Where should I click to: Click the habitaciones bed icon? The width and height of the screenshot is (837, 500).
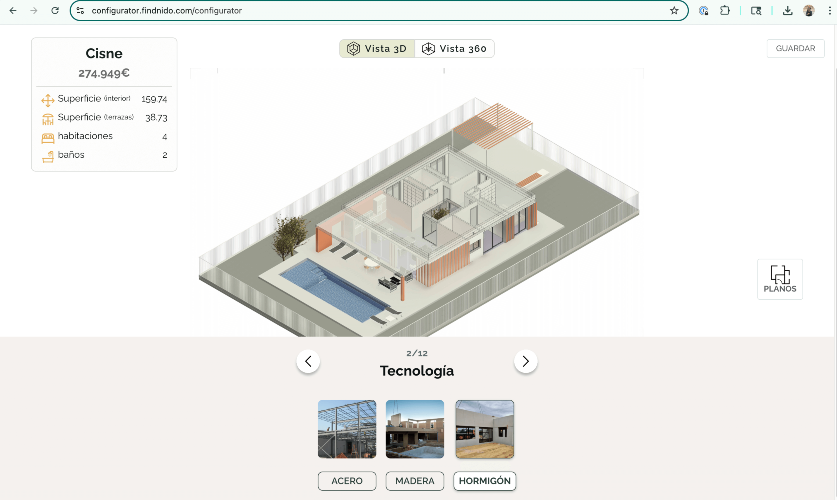click(x=48, y=138)
